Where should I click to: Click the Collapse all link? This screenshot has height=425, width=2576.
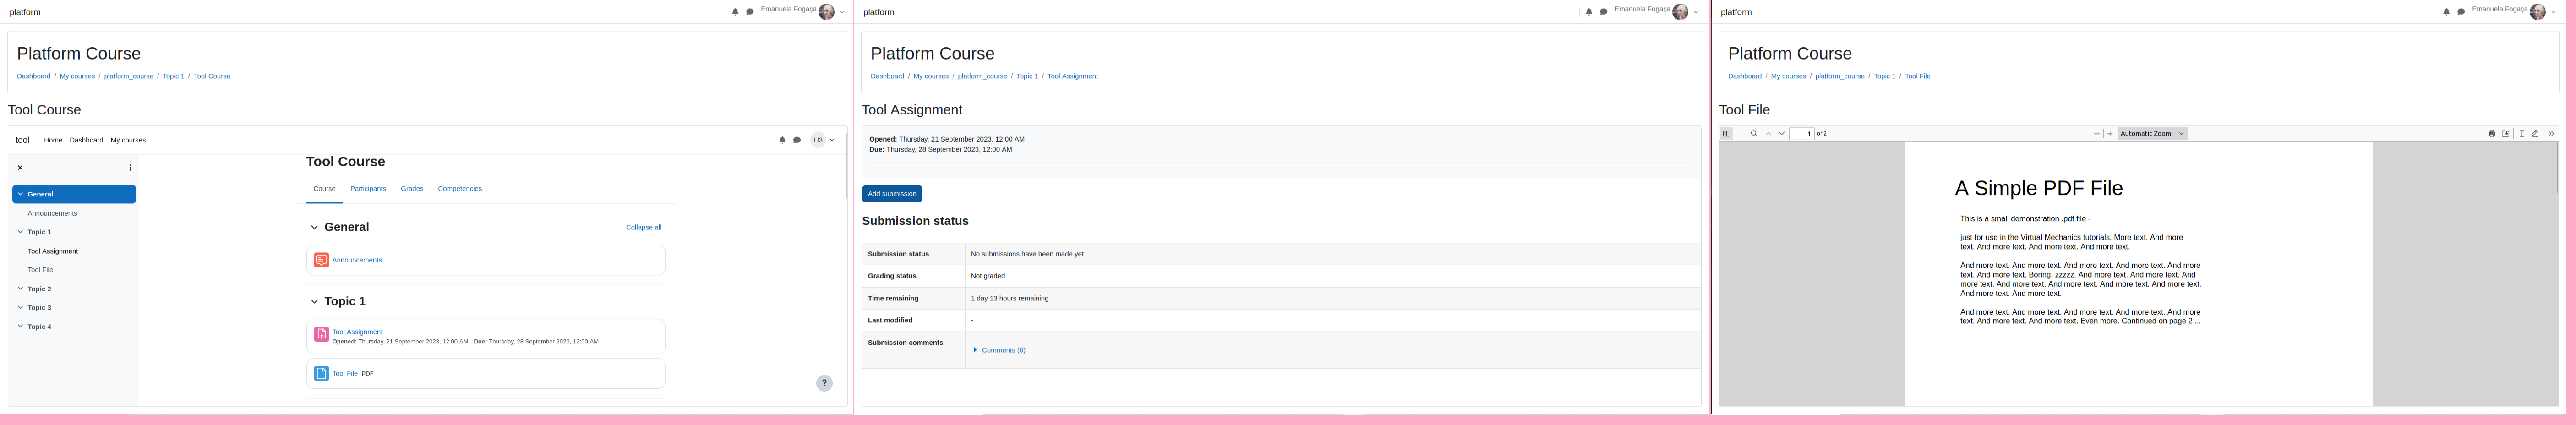[643, 228]
